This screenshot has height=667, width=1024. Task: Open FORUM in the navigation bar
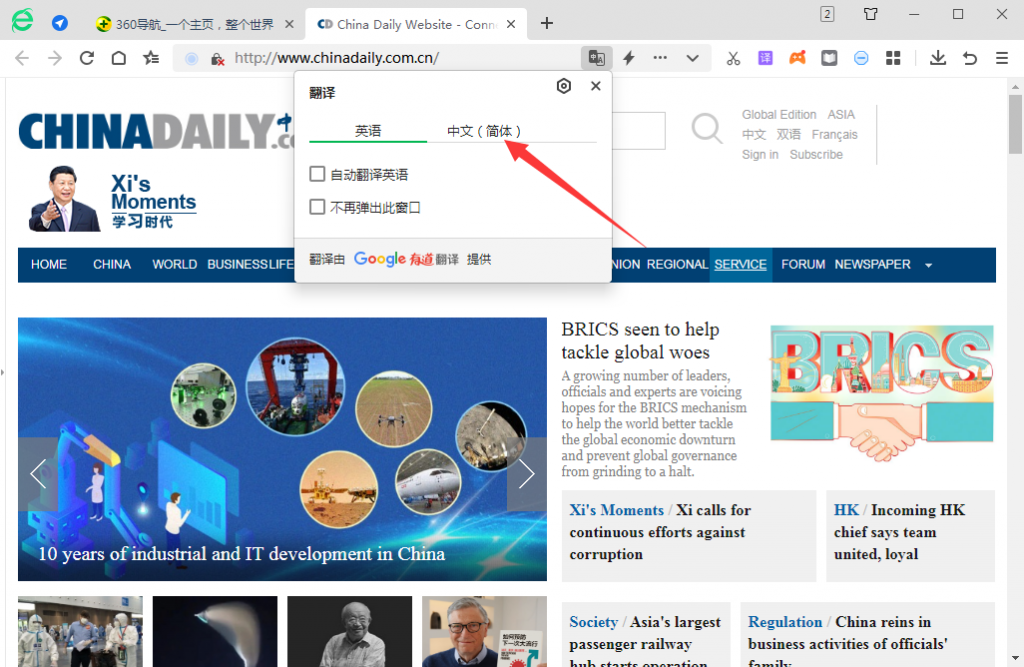[803, 265]
